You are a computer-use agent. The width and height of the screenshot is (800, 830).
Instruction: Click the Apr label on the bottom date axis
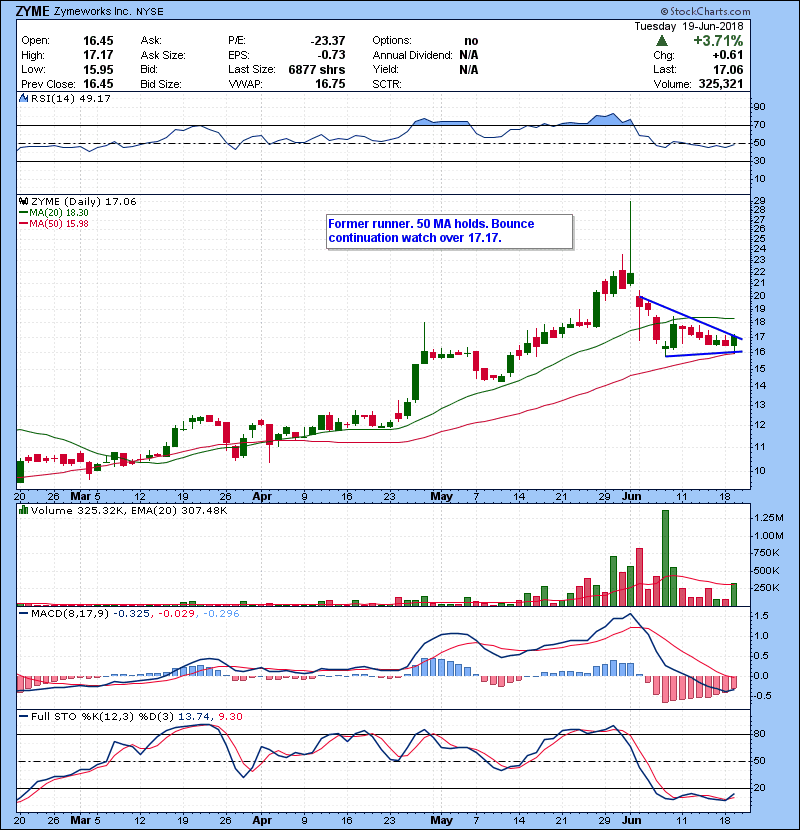point(262,820)
